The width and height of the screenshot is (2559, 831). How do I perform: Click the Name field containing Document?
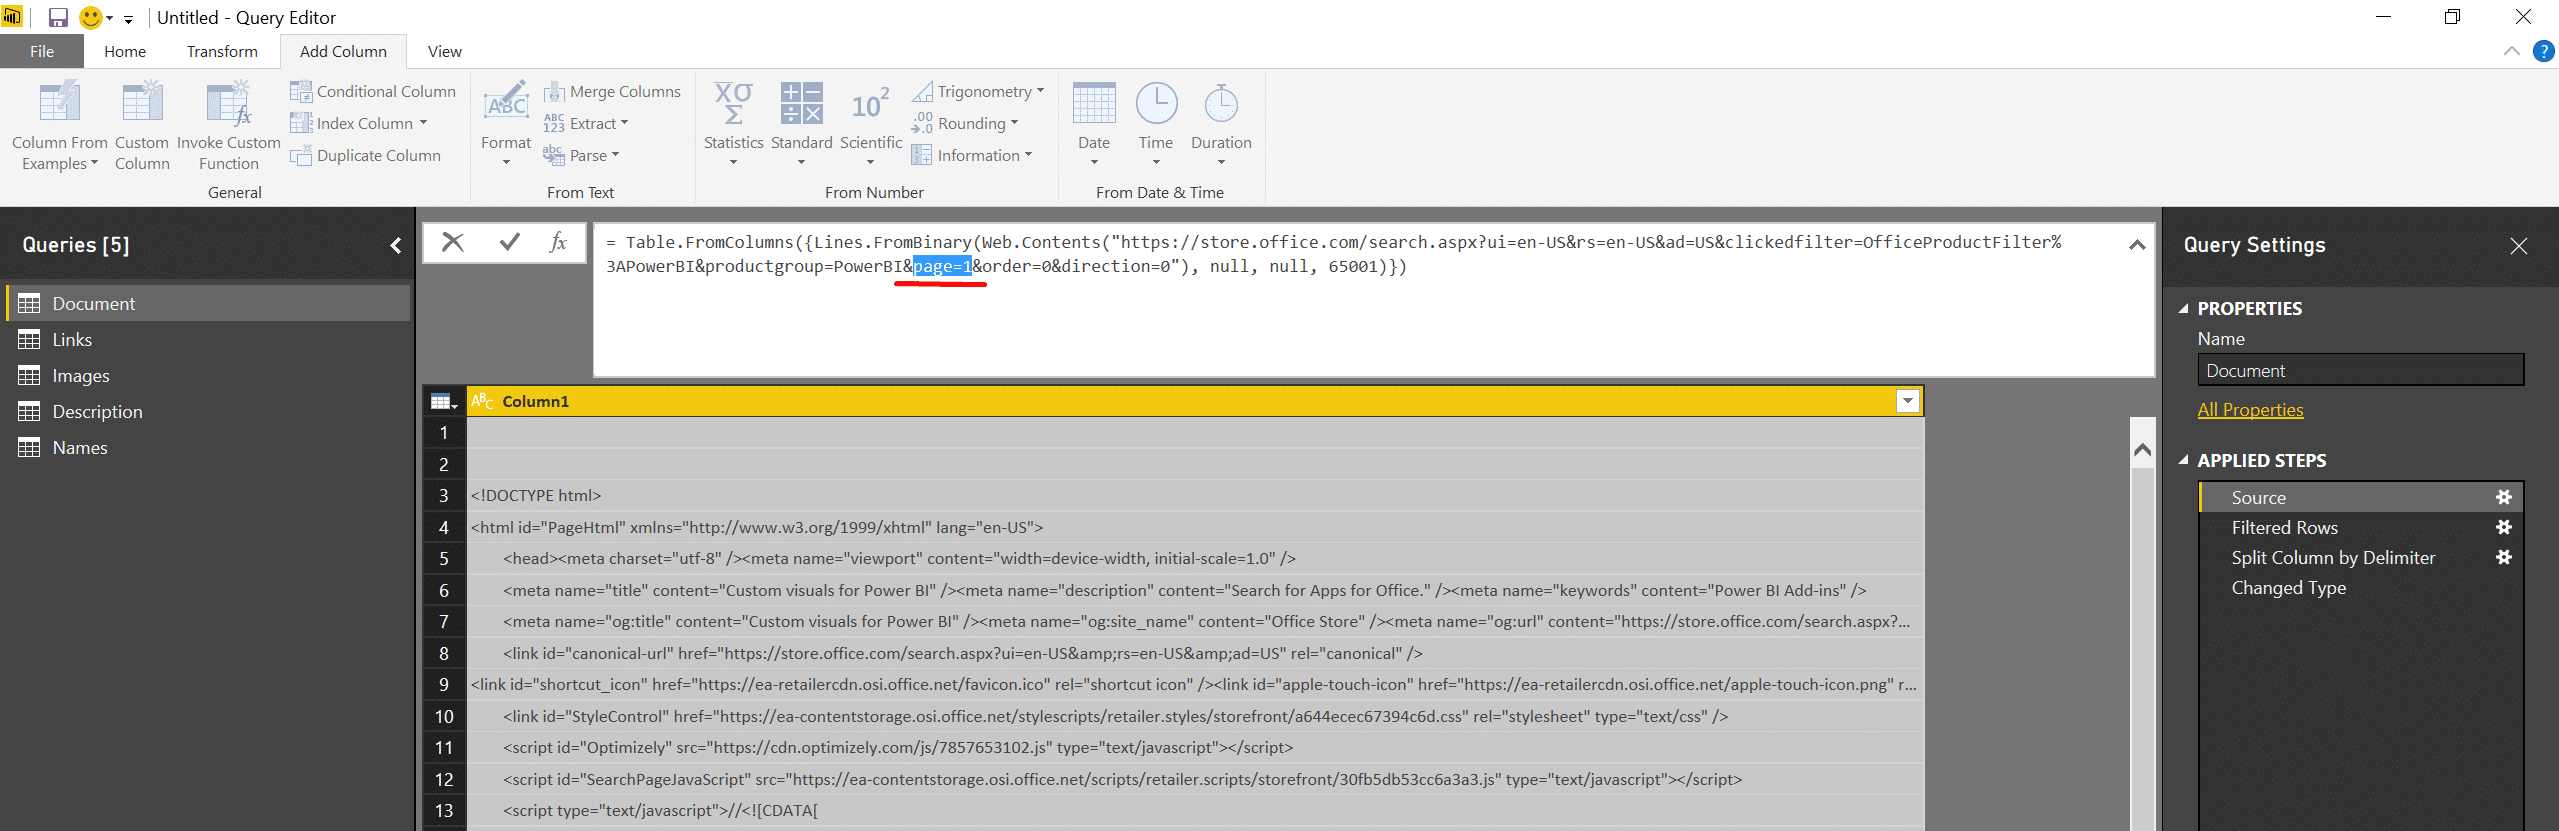[2360, 370]
